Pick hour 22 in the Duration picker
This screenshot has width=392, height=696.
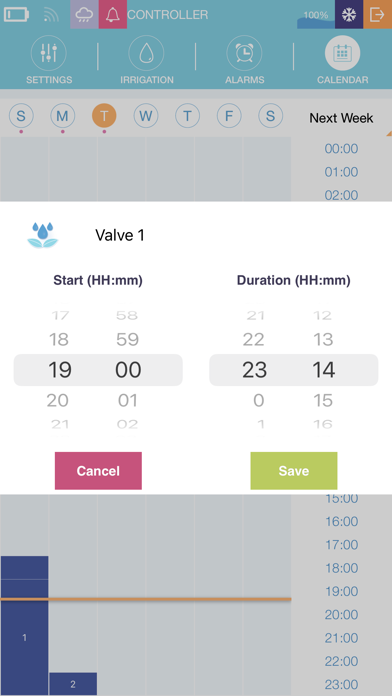[x=255, y=340]
